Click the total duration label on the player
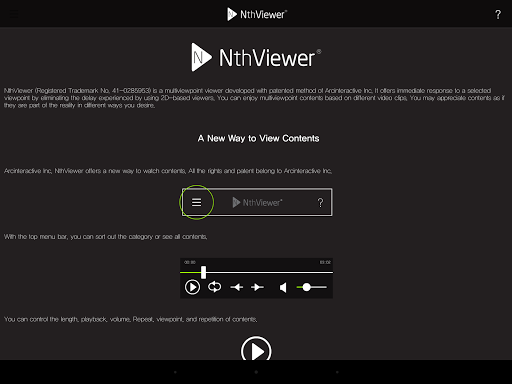This screenshot has width=512, height=384. (x=325, y=262)
